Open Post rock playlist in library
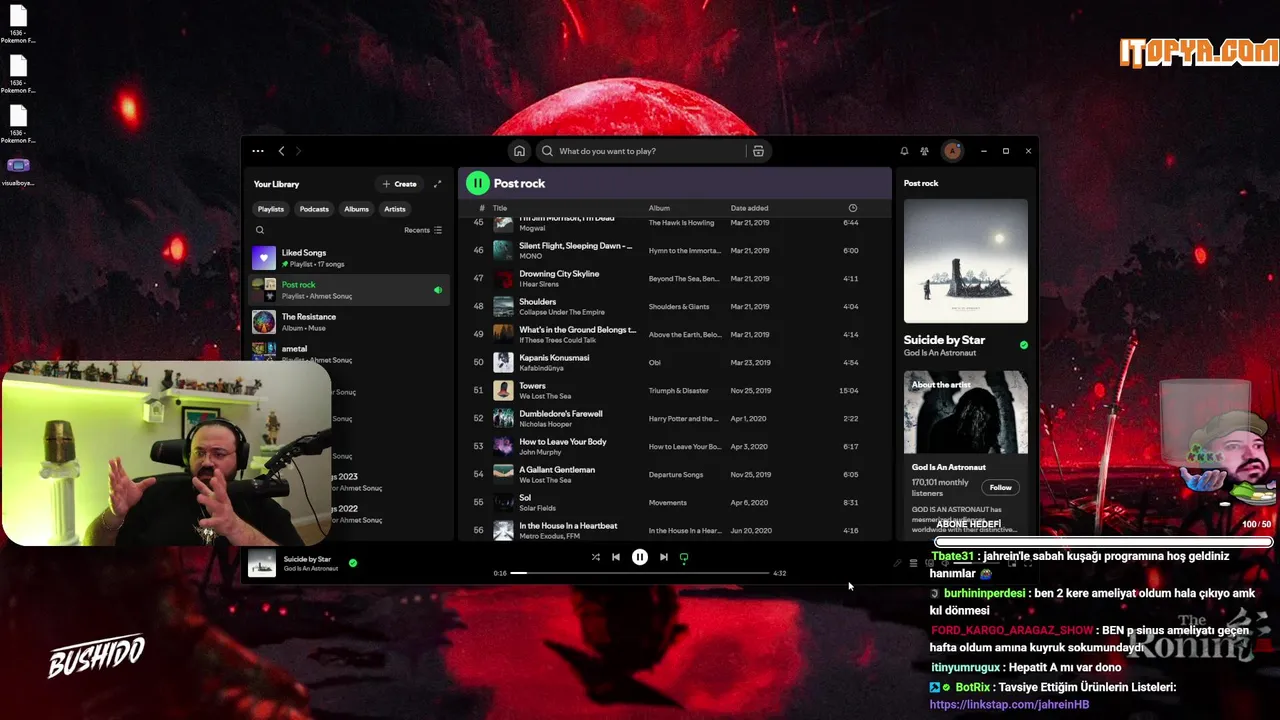The image size is (1280, 720). [350, 290]
